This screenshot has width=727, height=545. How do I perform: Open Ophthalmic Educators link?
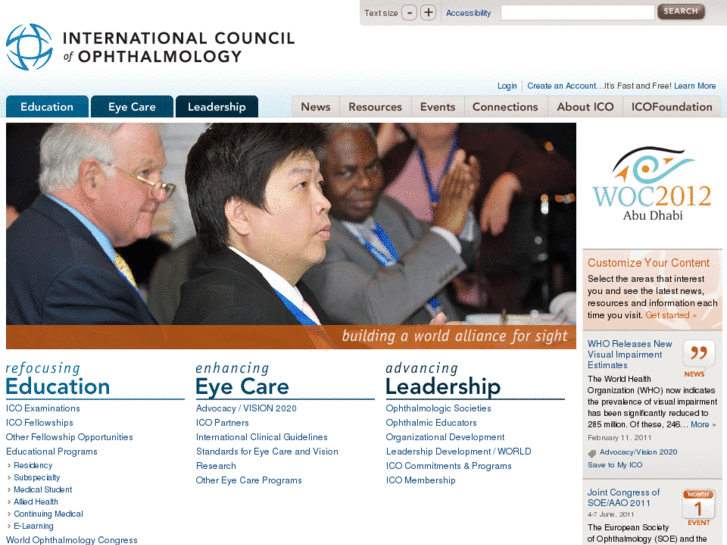(431, 423)
